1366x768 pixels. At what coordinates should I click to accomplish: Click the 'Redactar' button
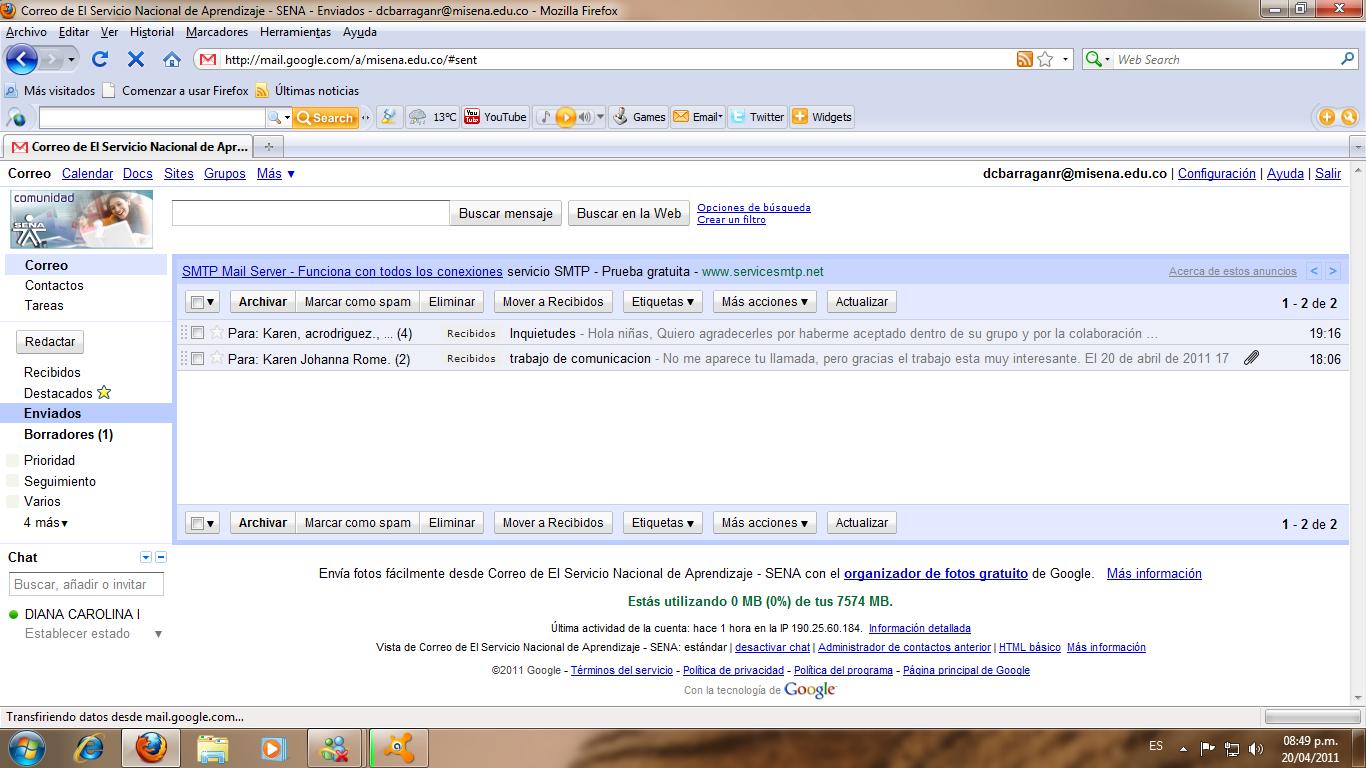click(x=48, y=341)
